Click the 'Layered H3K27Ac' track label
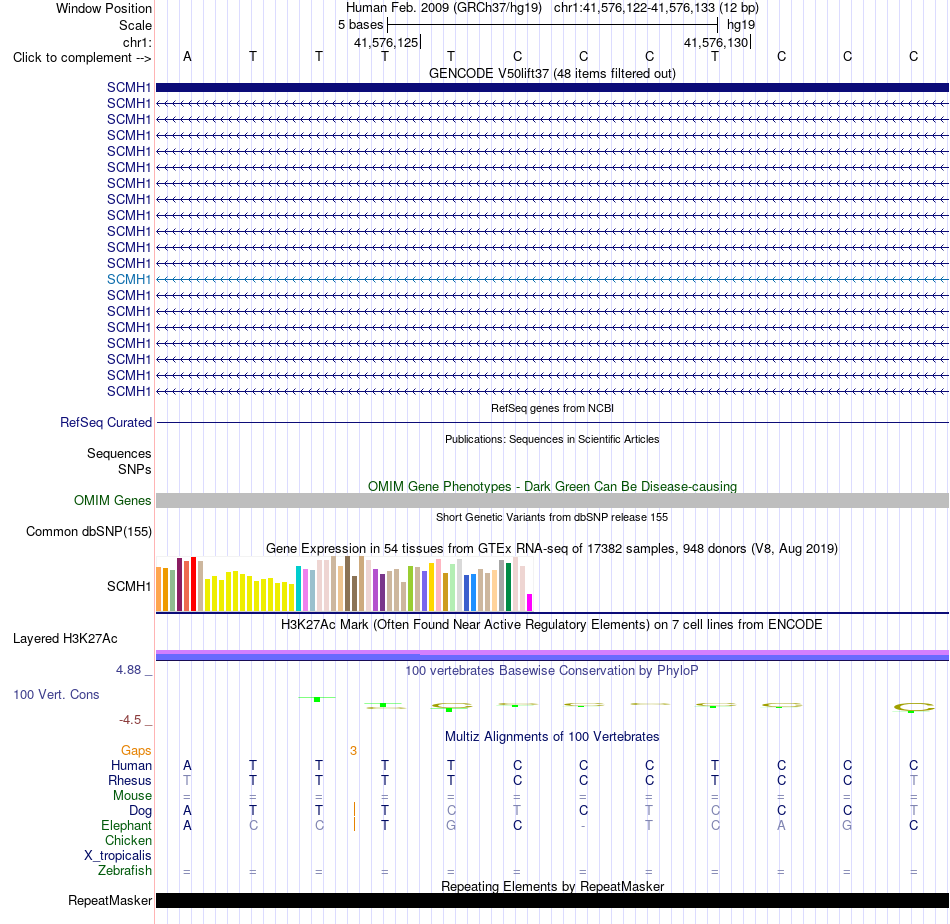This screenshot has width=950, height=924. pyautogui.click(x=65, y=639)
